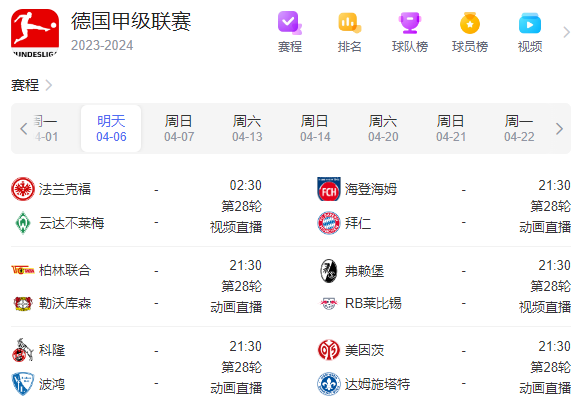580x404 pixels.
Task: Show later dates with right arrow
Action: 559,129
